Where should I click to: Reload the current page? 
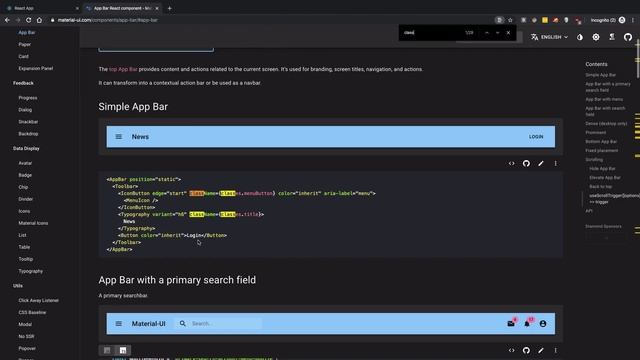[29, 20]
